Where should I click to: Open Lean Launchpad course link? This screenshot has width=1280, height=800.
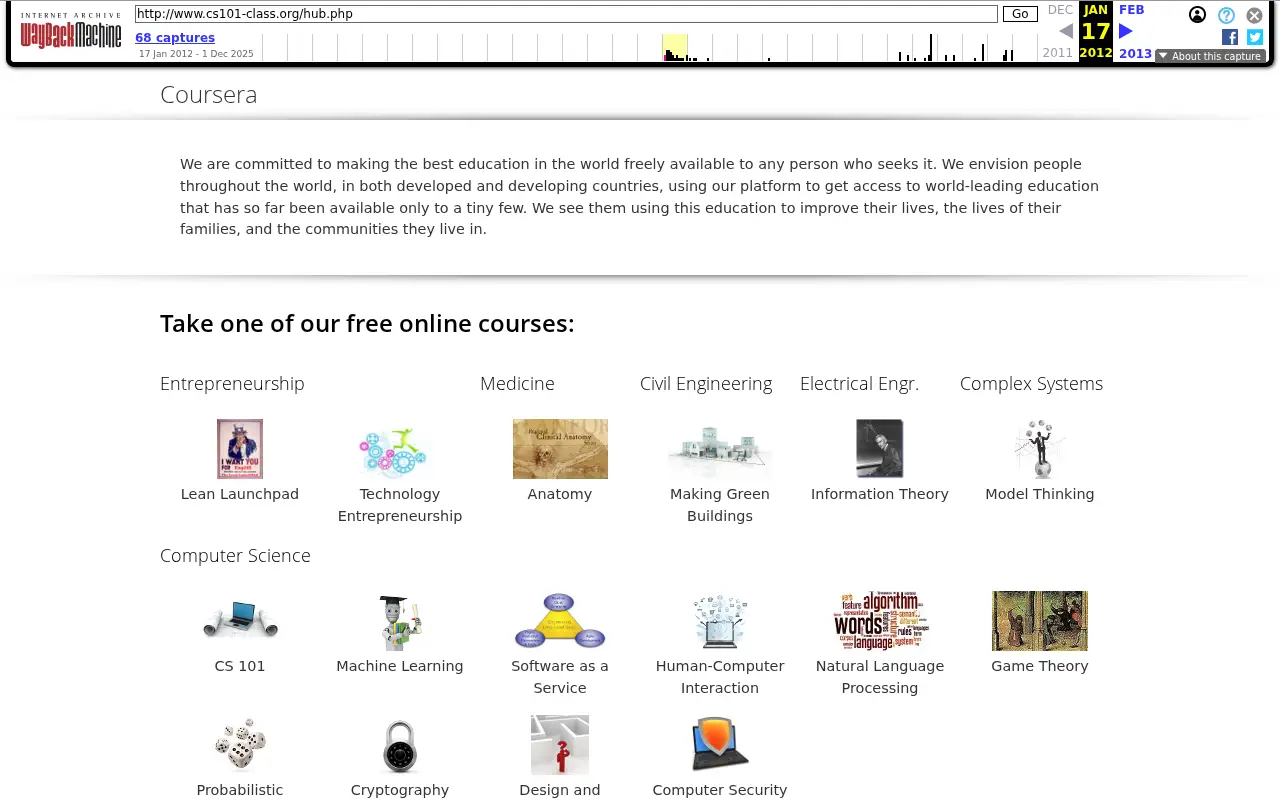[240, 494]
